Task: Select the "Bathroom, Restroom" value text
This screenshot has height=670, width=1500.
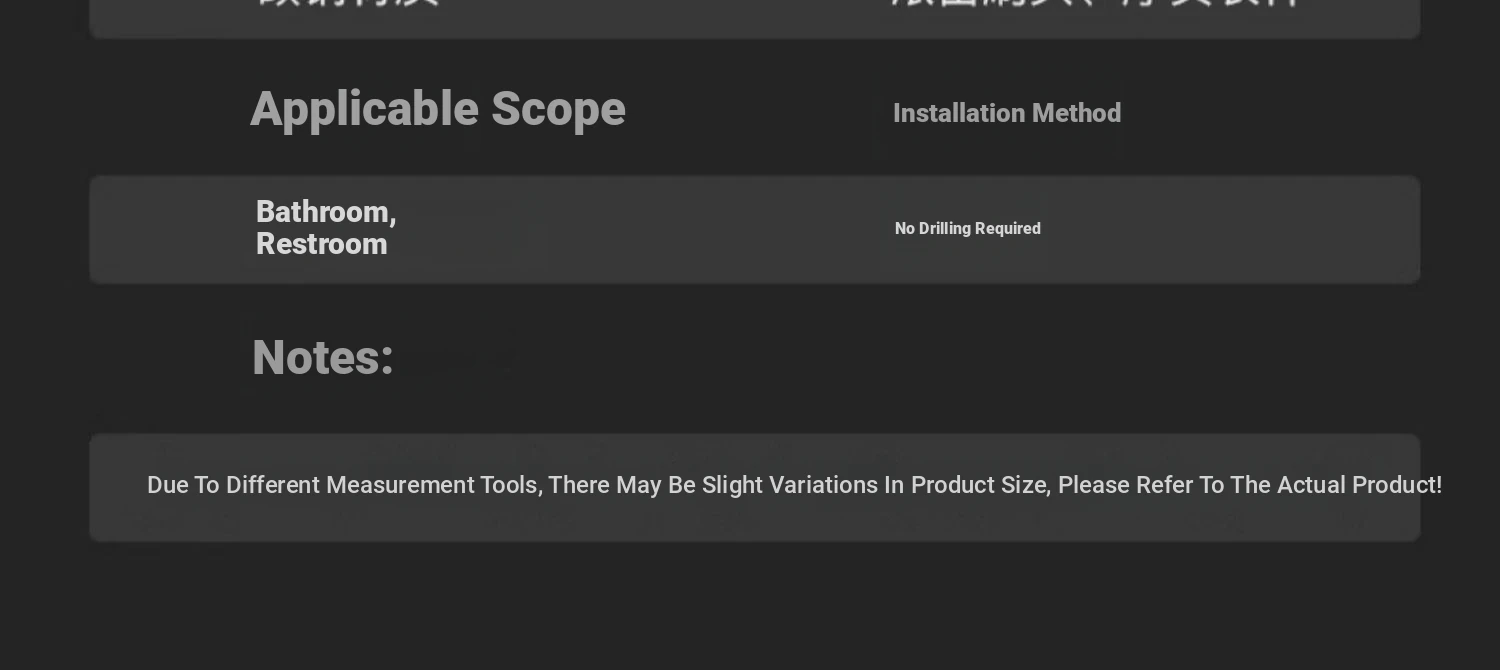Action: (327, 228)
